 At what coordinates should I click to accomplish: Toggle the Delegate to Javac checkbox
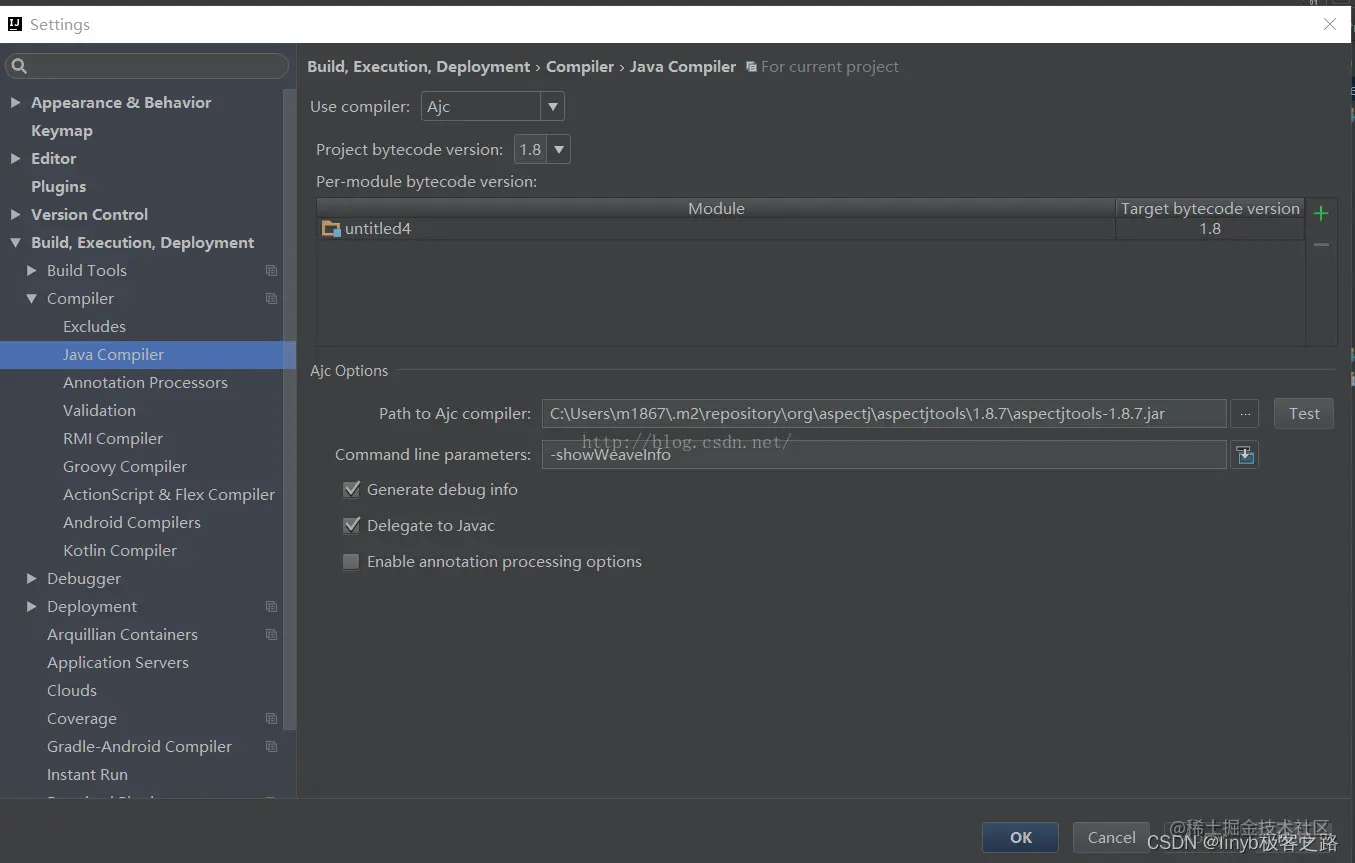click(351, 525)
